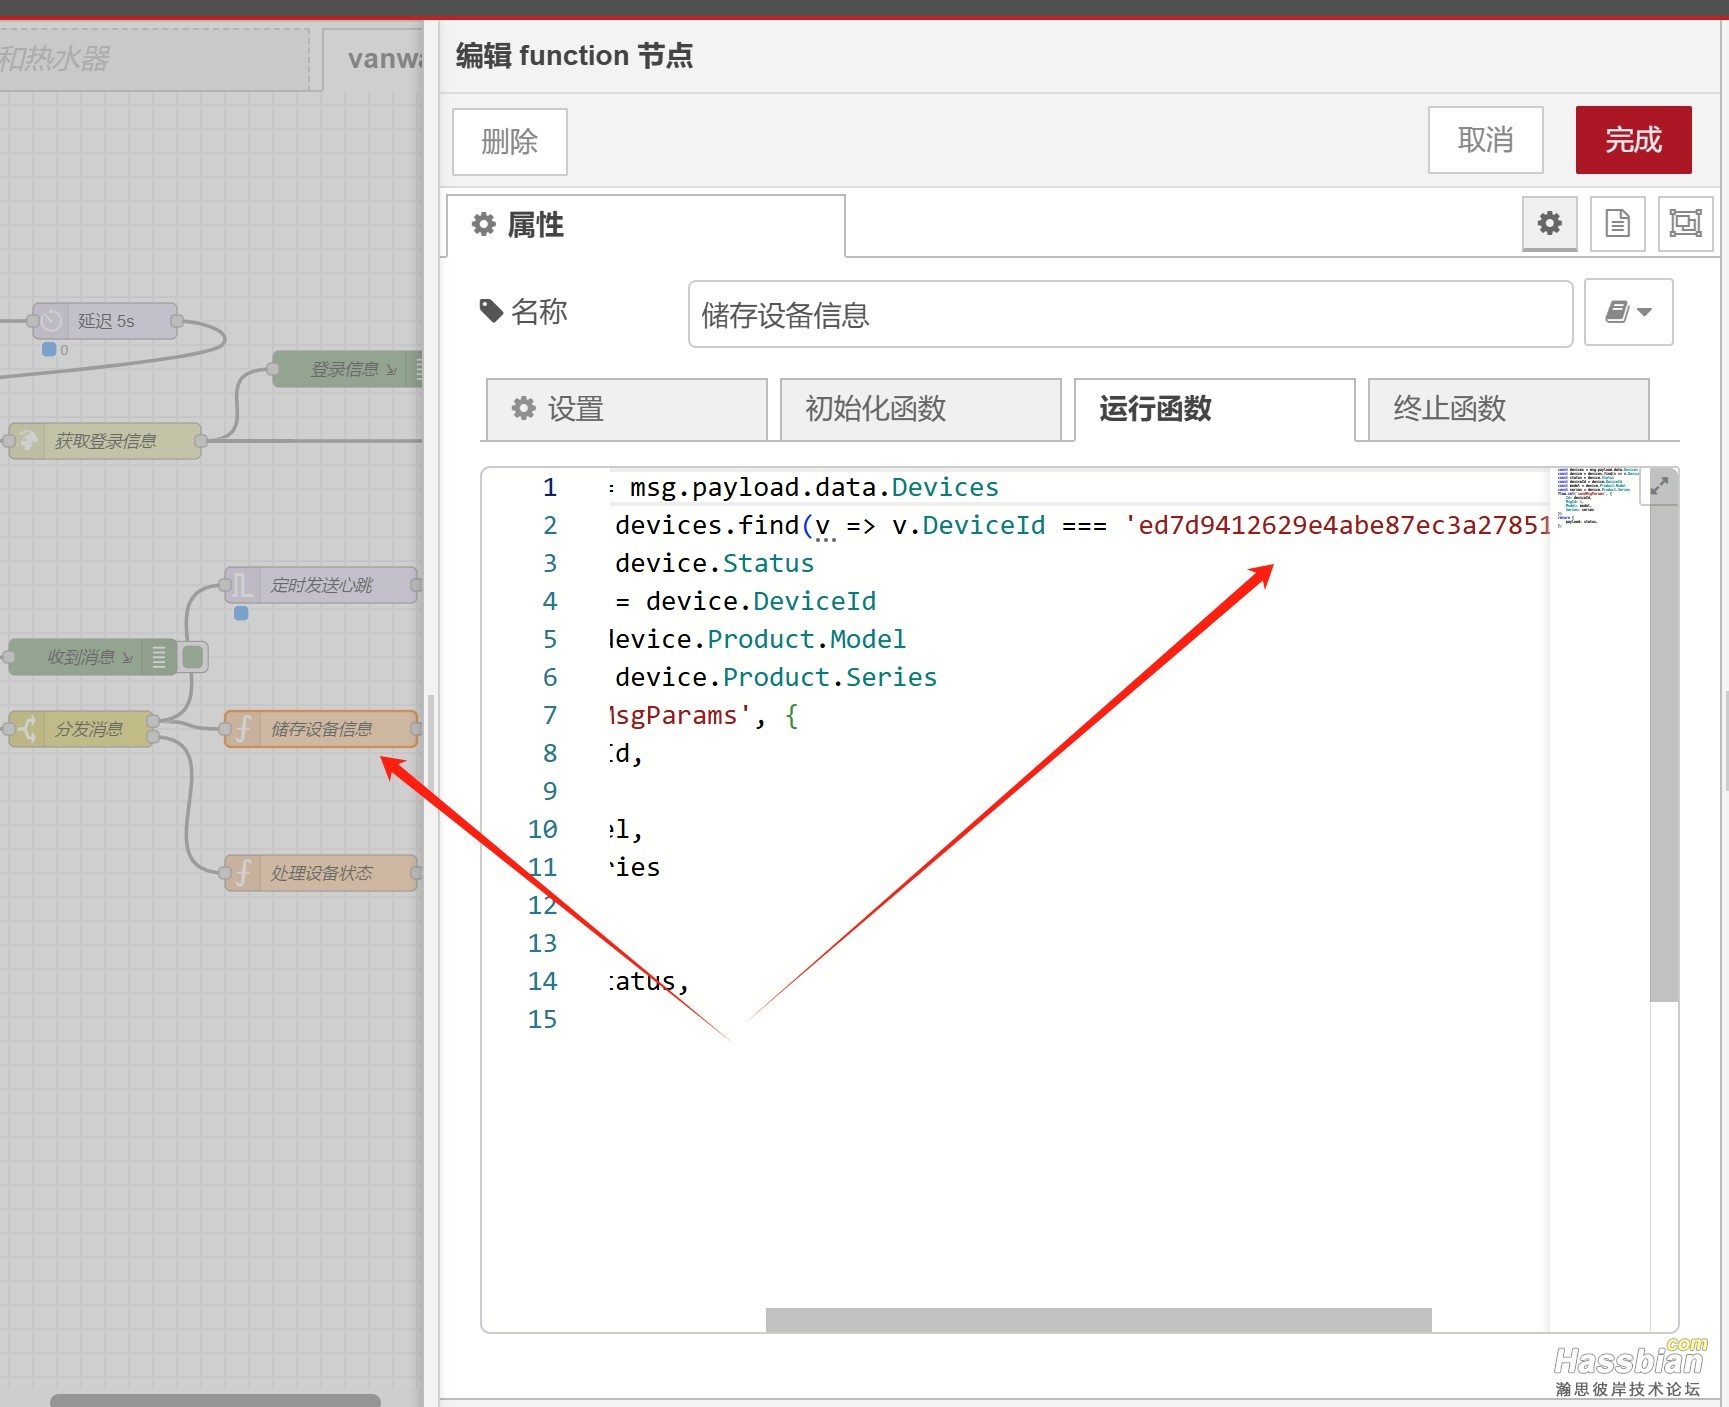Click the output port of 获取登录信息 node
Viewport: 1729px width, 1407px height.
pyautogui.click(x=200, y=441)
